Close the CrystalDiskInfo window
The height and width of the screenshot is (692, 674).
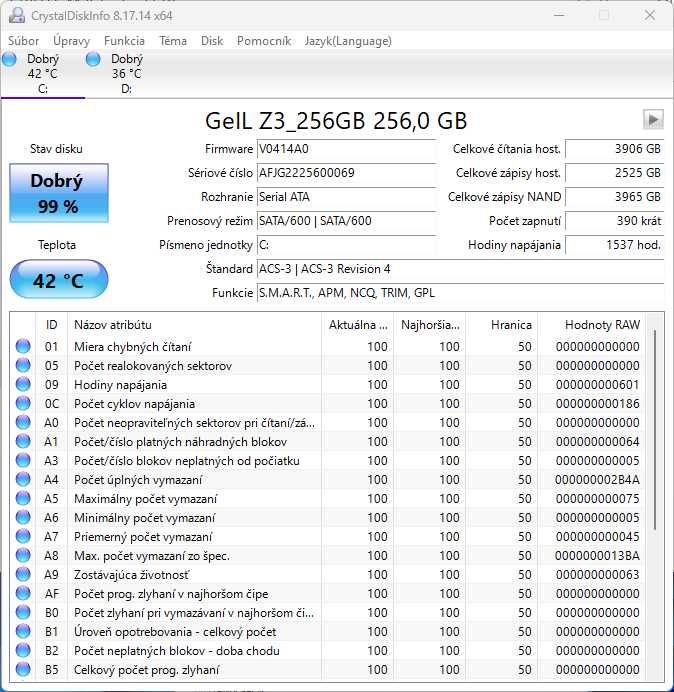click(650, 15)
